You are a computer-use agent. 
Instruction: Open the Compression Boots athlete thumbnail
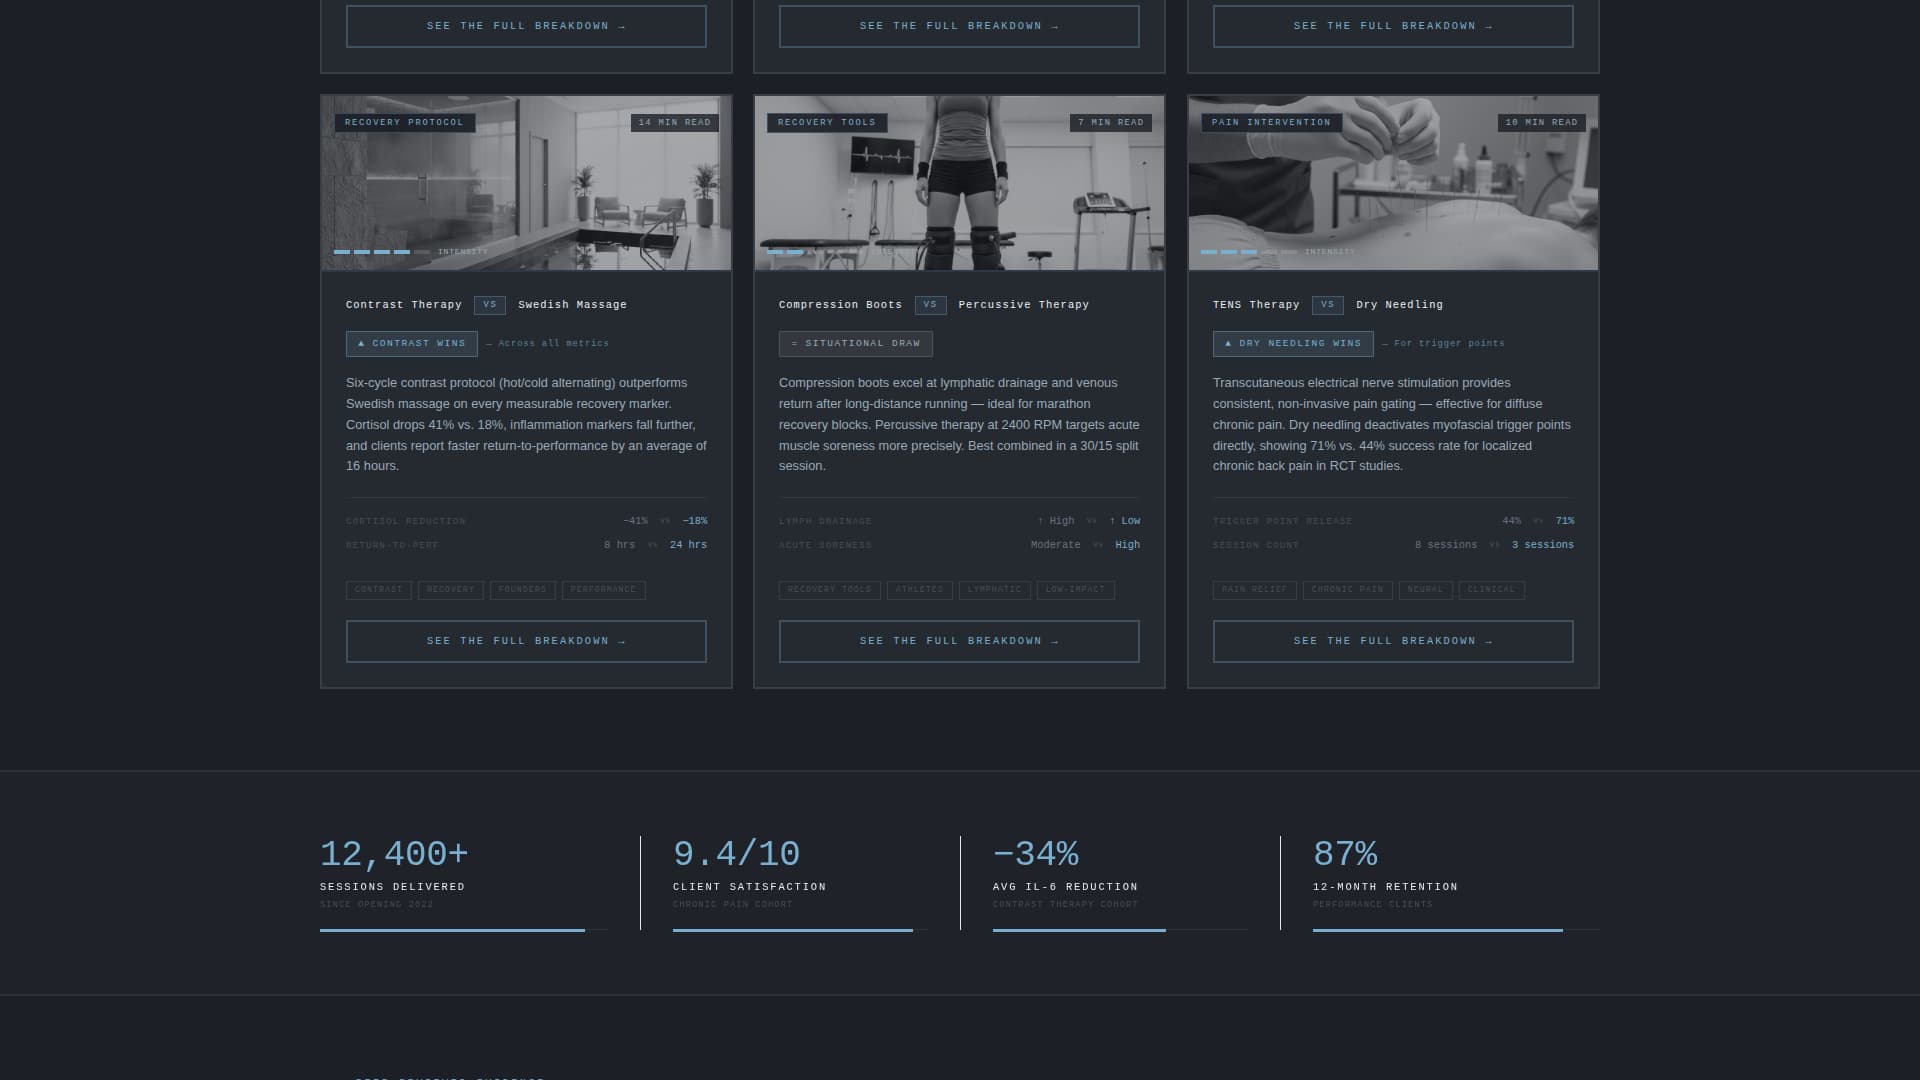click(x=959, y=183)
